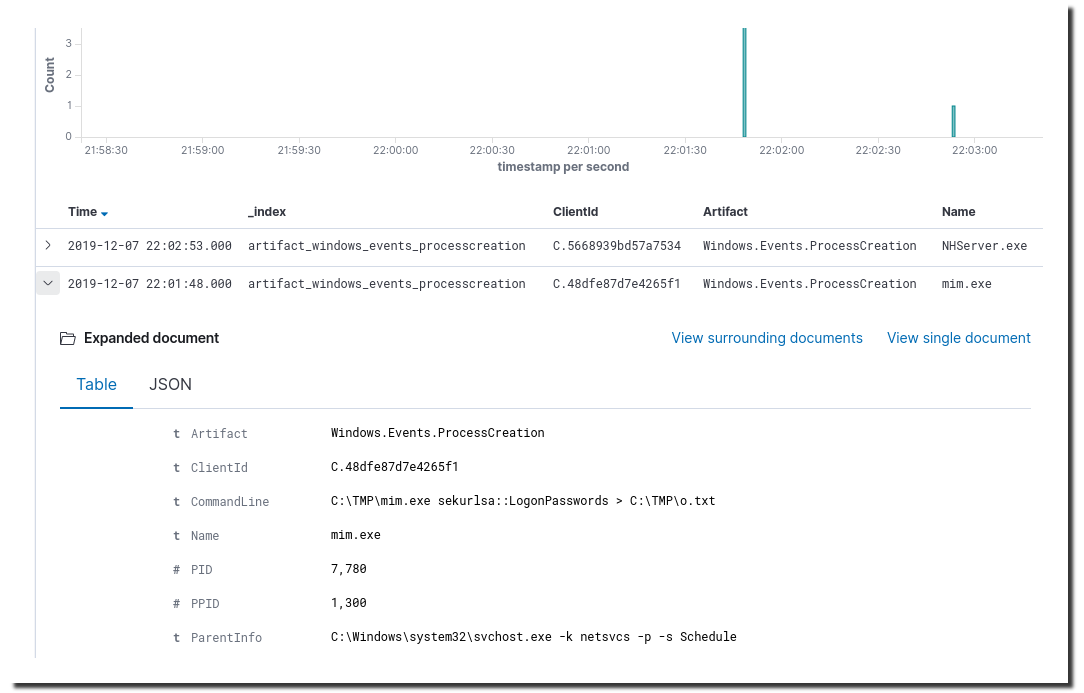The image size is (1084, 693).
Task: Click the number type icon beside PID
Action: (177, 570)
